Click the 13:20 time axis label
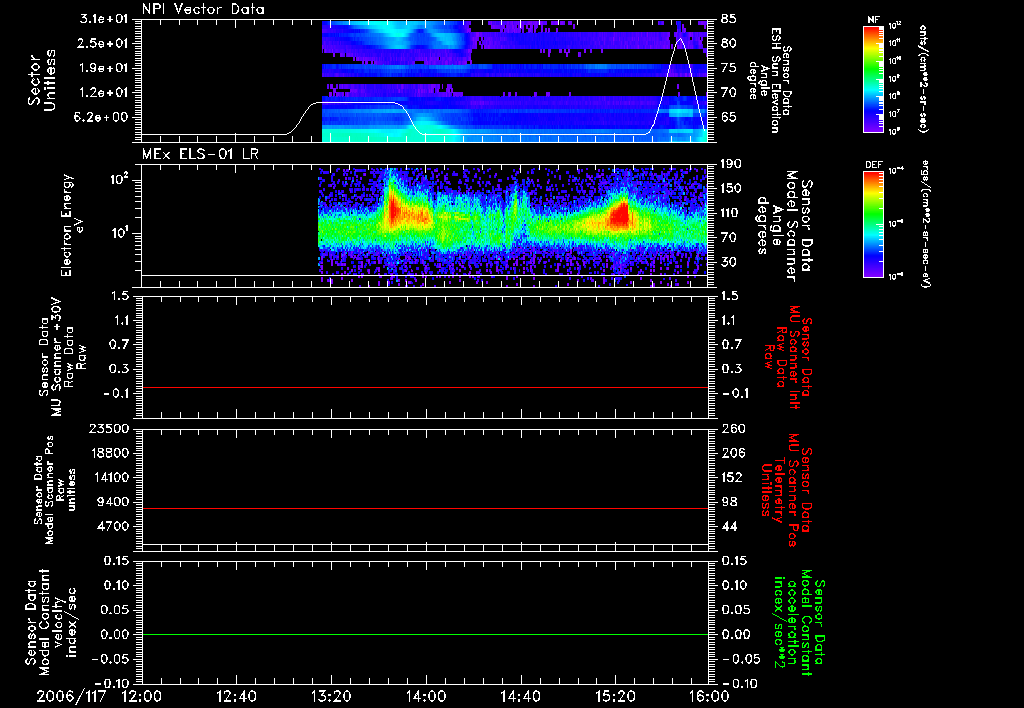This screenshot has height=708, width=1024. click(x=331, y=697)
